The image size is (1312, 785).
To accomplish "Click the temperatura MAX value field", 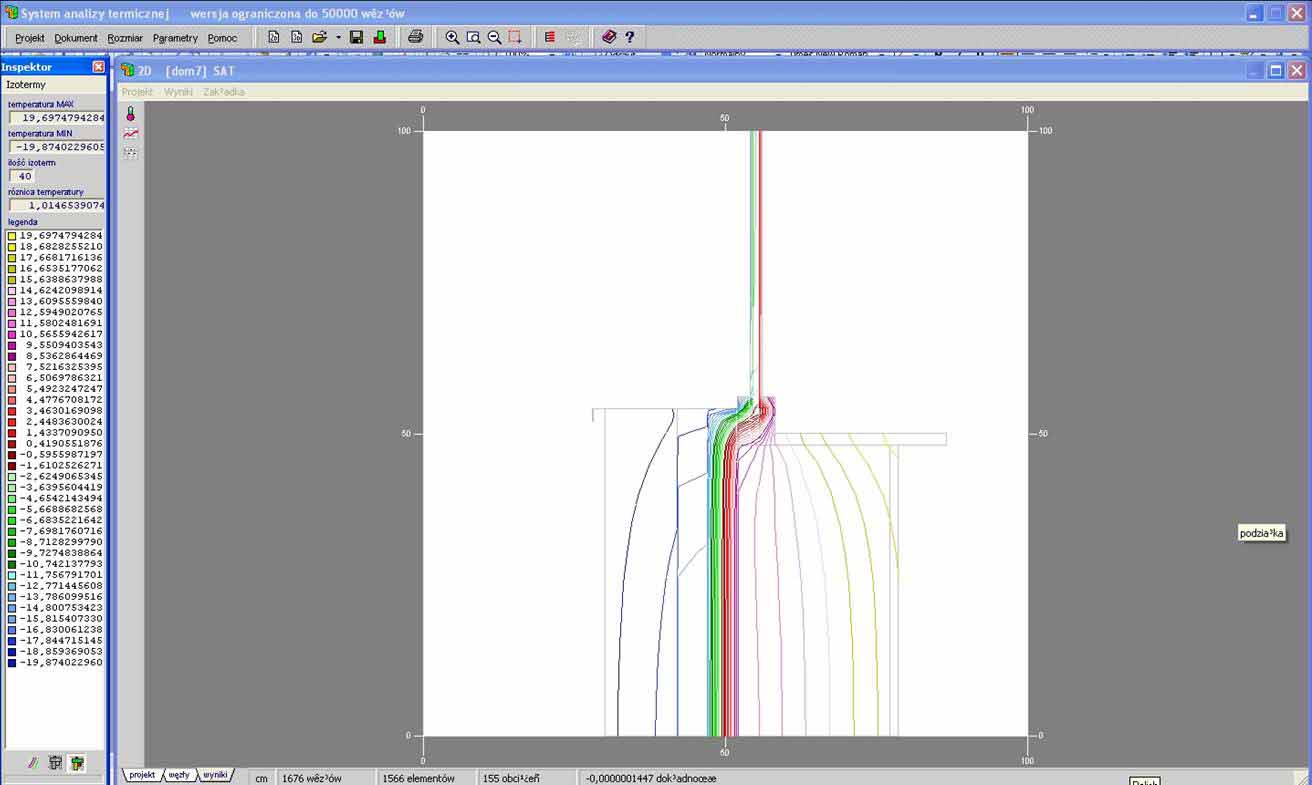I will 57,118.
